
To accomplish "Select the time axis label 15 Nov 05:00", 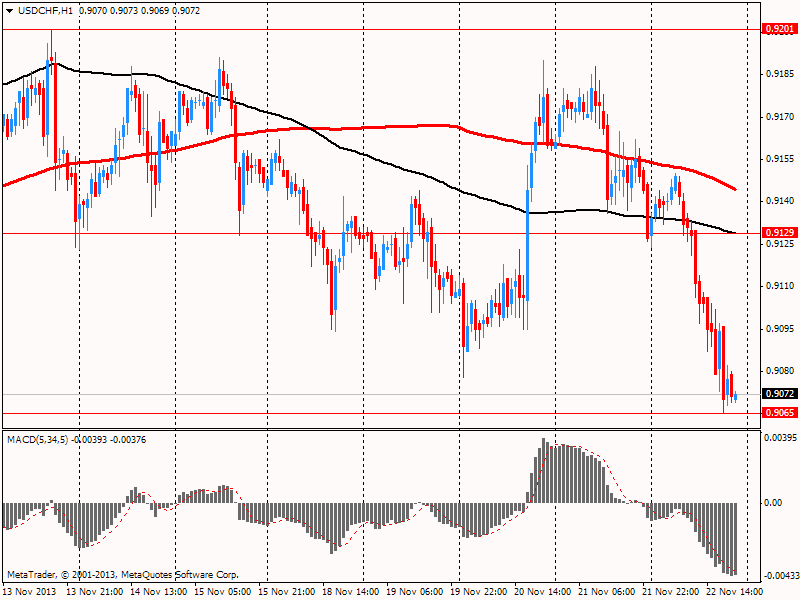I will [x=222, y=592].
